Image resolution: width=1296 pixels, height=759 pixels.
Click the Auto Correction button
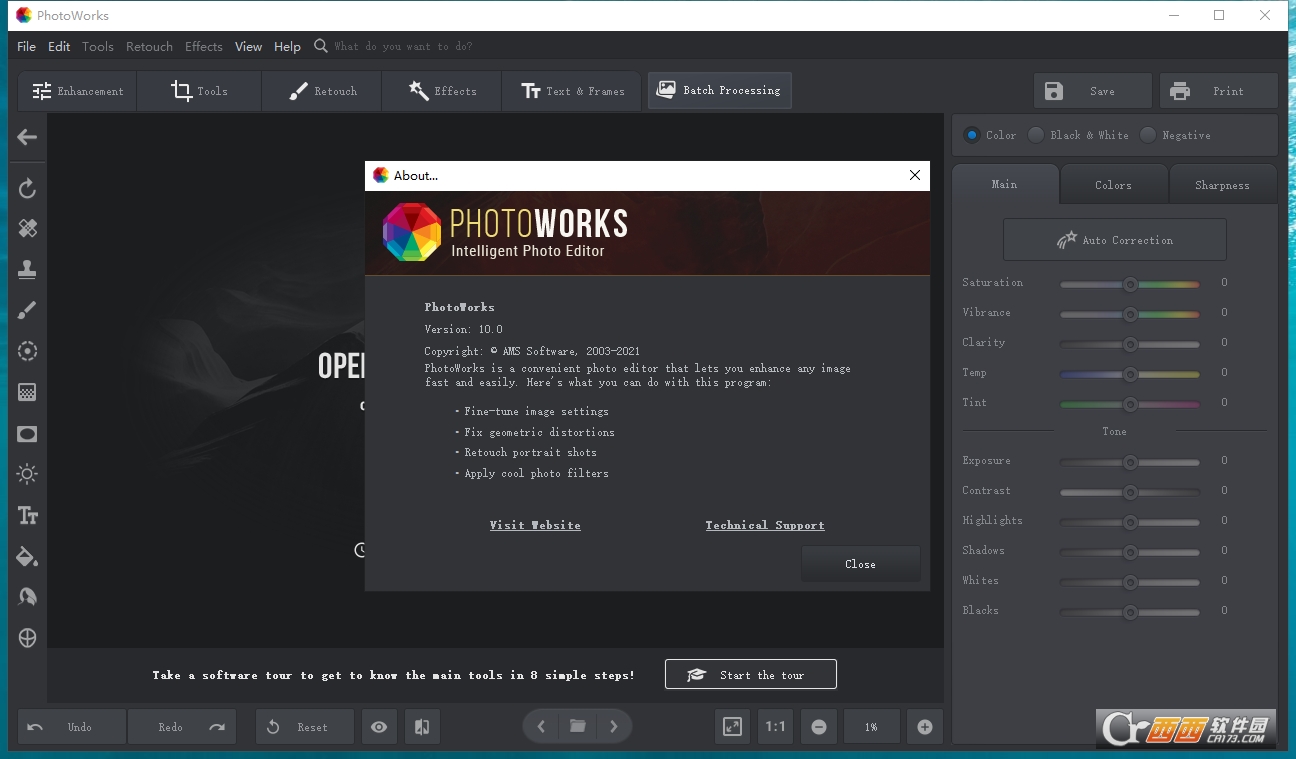tap(1115, 240)
